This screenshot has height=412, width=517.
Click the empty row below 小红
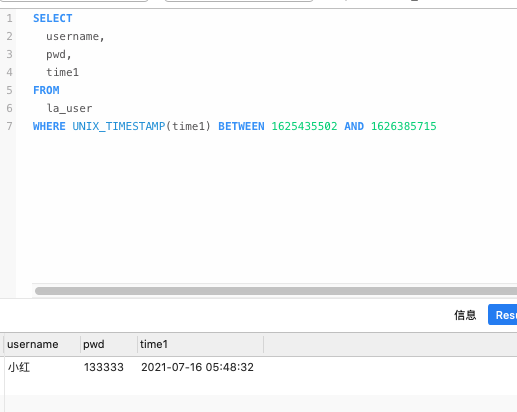pos(261,403)
